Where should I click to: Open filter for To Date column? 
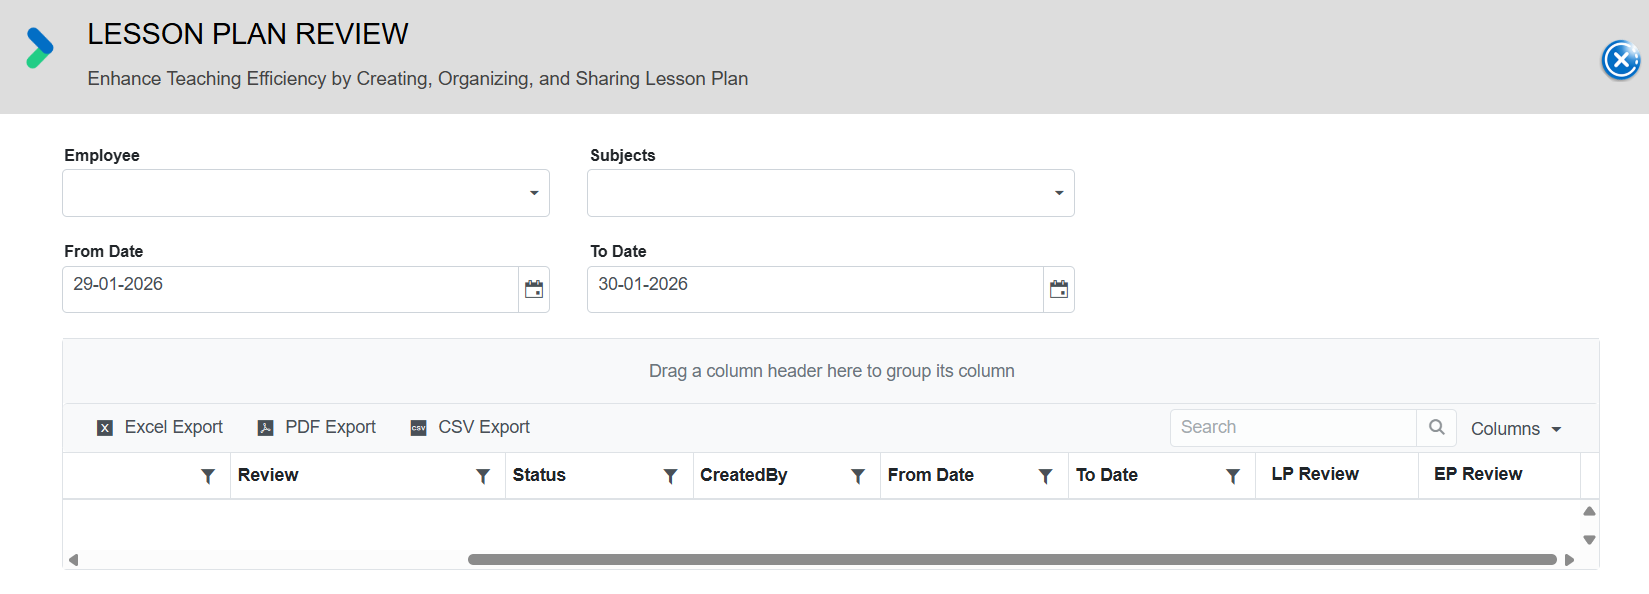click(1233, 476)
